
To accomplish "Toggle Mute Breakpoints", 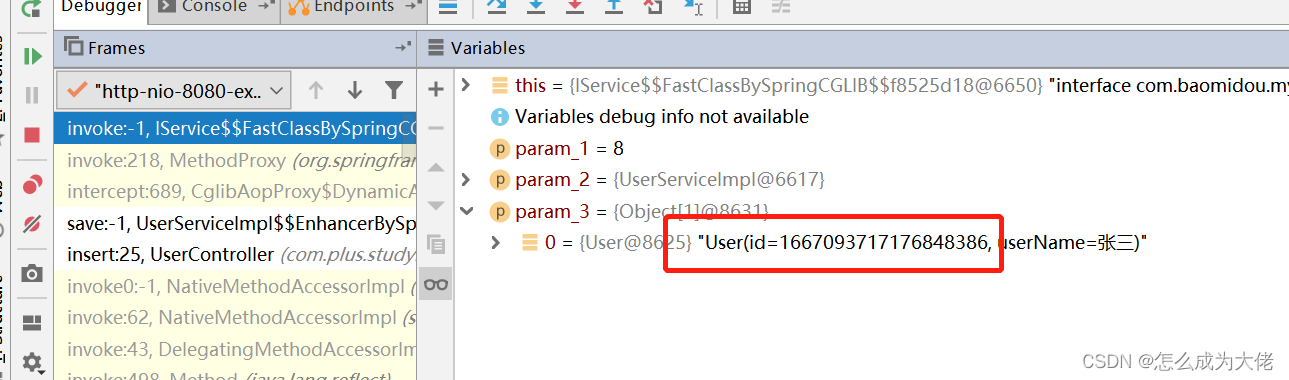I will pyautogui.click(x=32, y=223).
